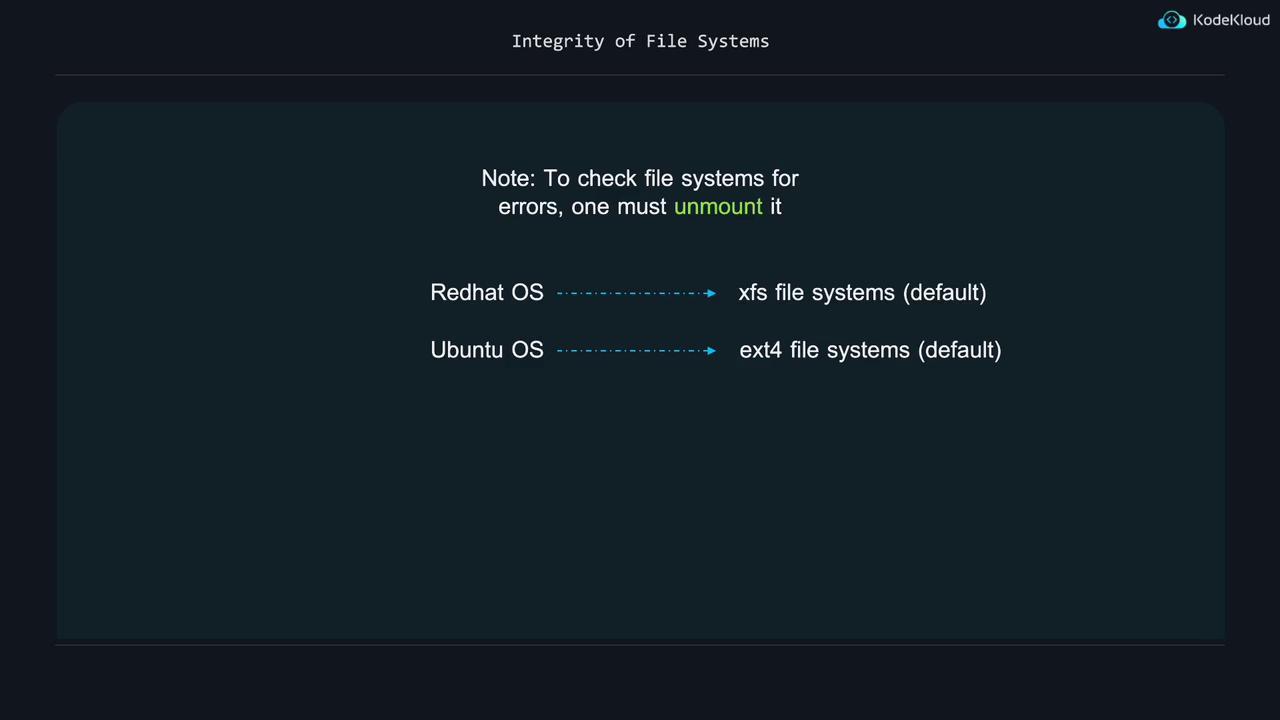The width and height of the screenshot is (1280, 720).
Task: Select the Ubuntu OS label
Action: 487,350
